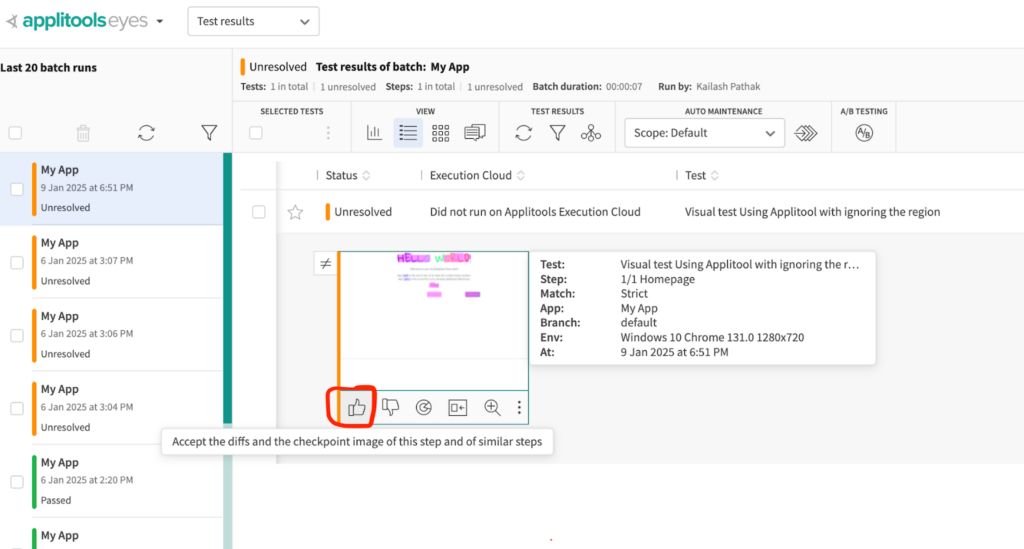The image size is (1024, 549).
Task: Click the test results filter icon
Action: tap(557, 133)
